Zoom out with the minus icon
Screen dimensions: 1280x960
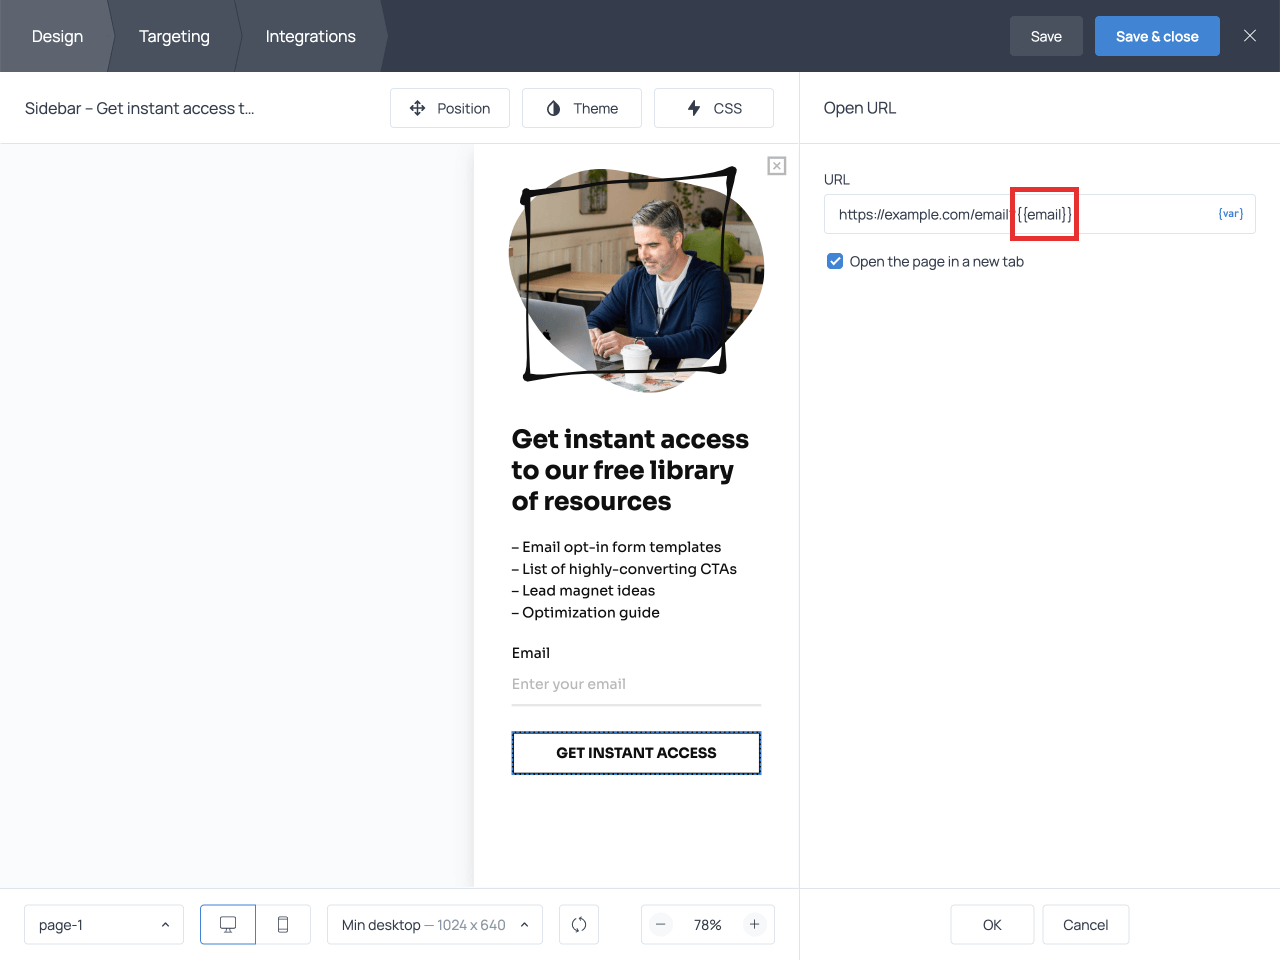pyautogui.click(x=661, y=925)
